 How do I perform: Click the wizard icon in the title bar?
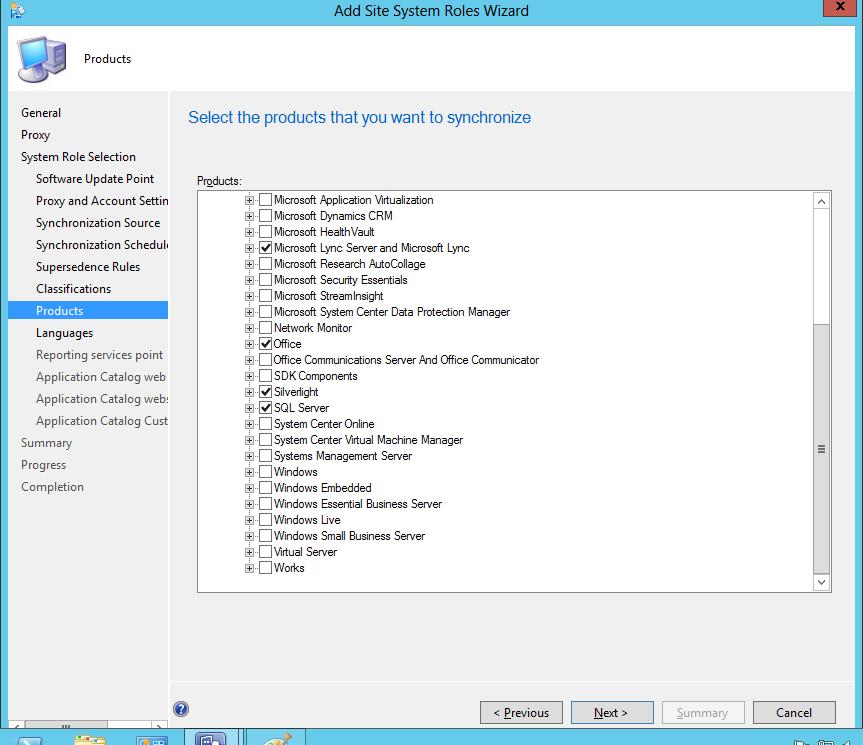(x=17, y=10)
